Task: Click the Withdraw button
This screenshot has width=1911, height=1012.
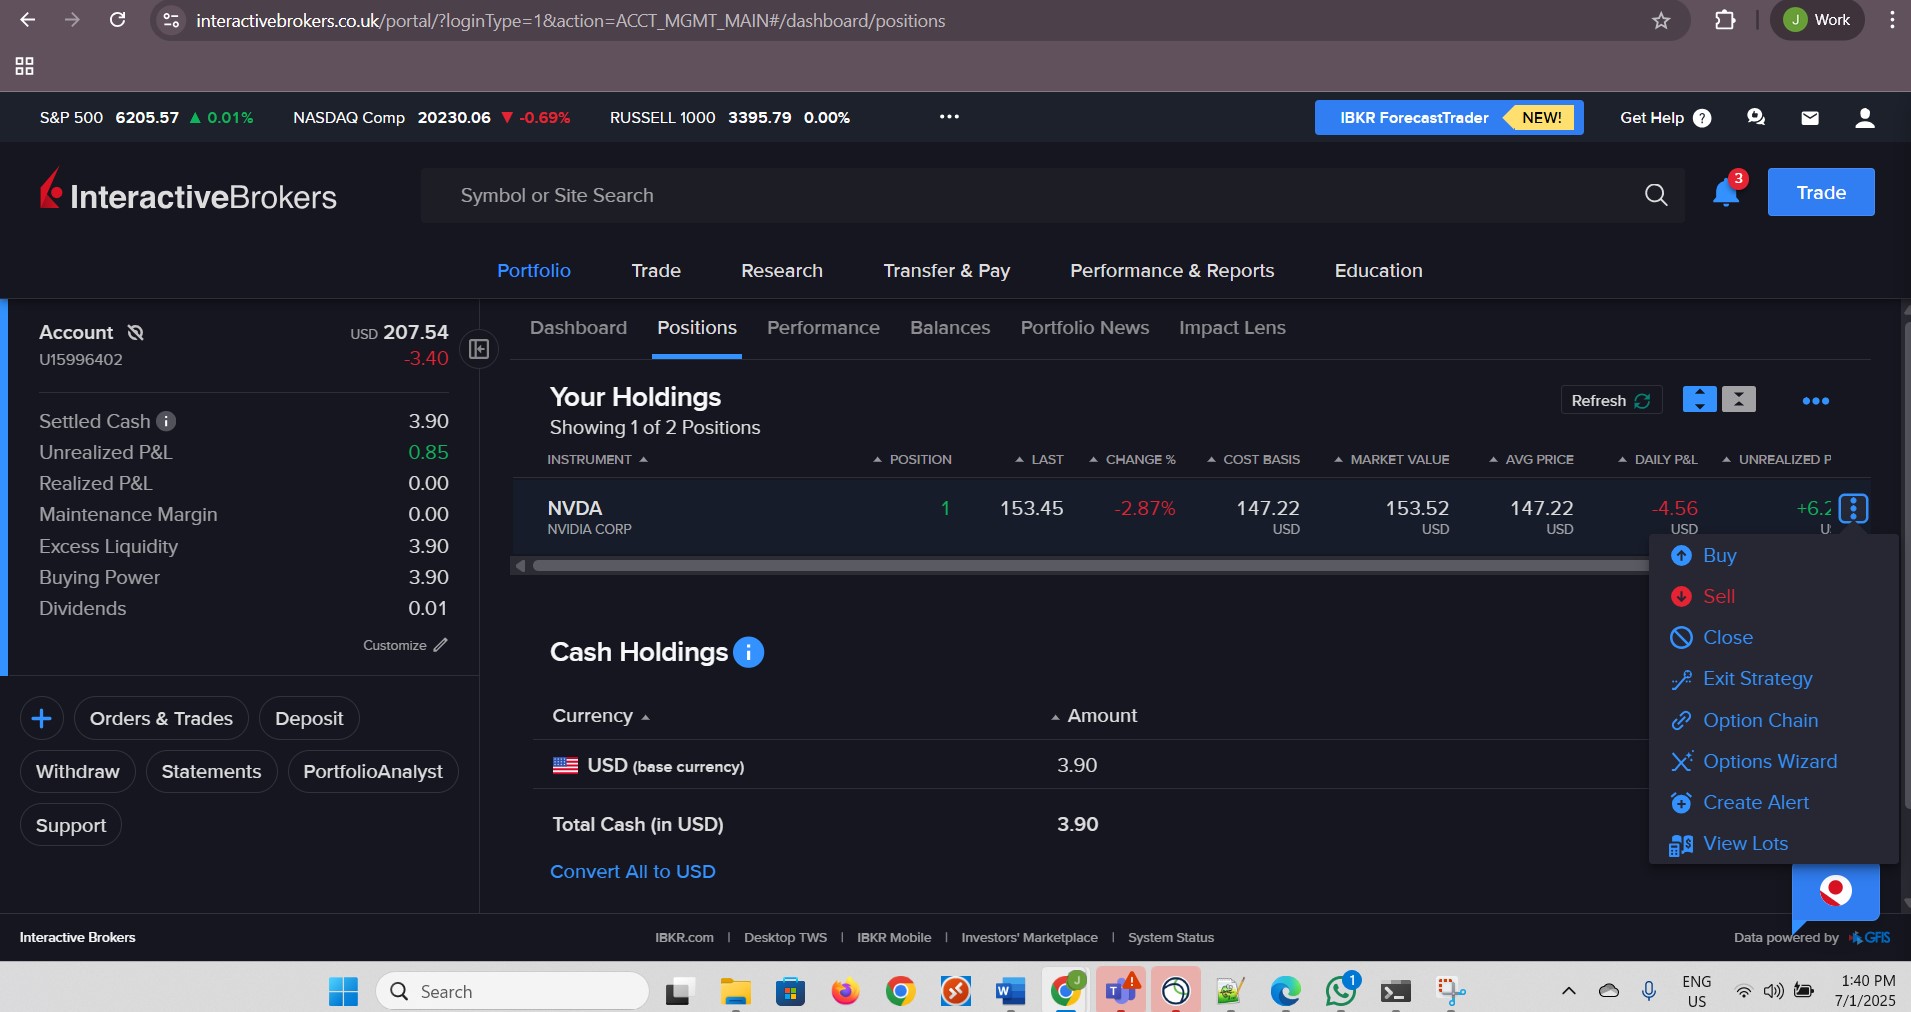Action: click(78, 772)
